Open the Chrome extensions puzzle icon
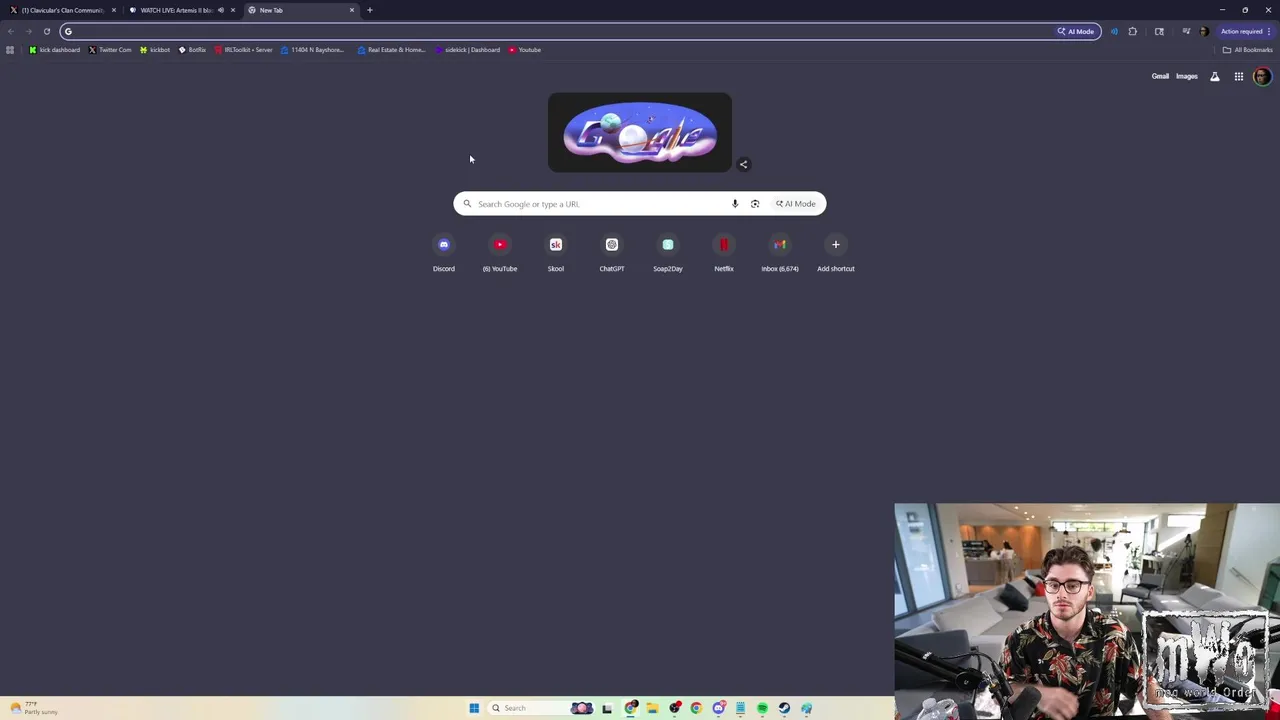 pos(1133,31)
